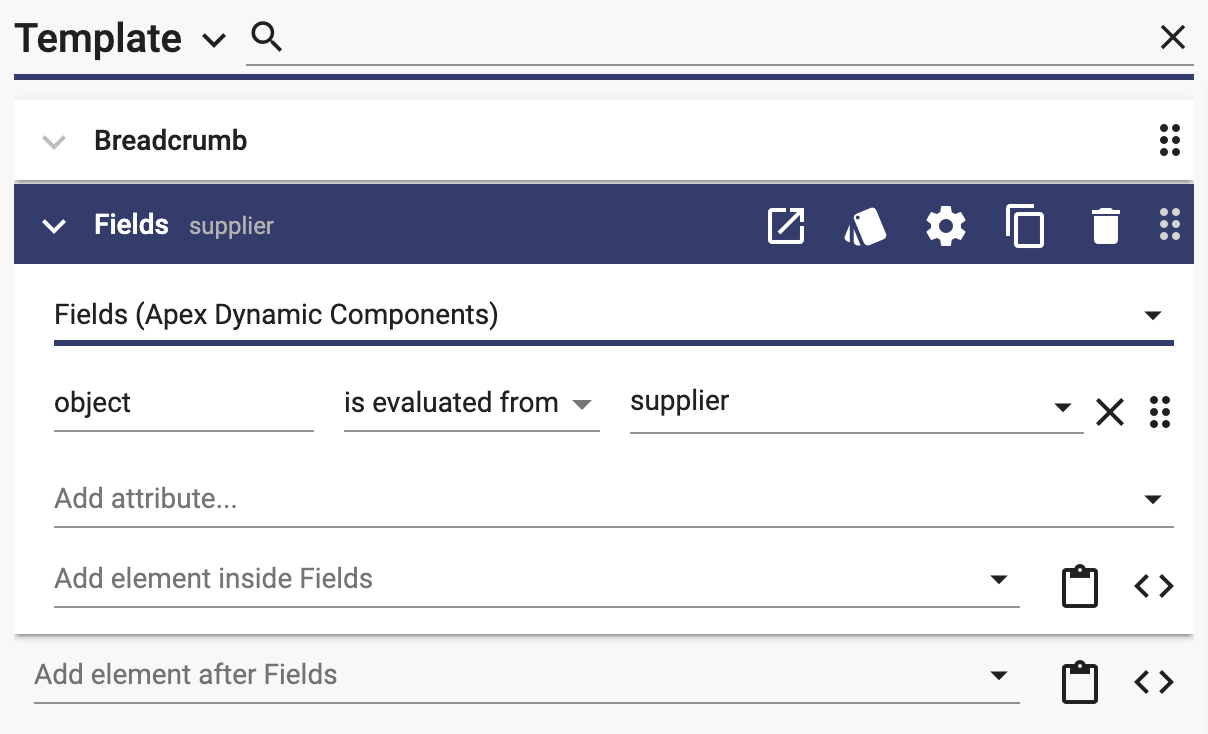1208x734 pixels.
Task: Click the search magnifier icon
Action: click(267, 38)
